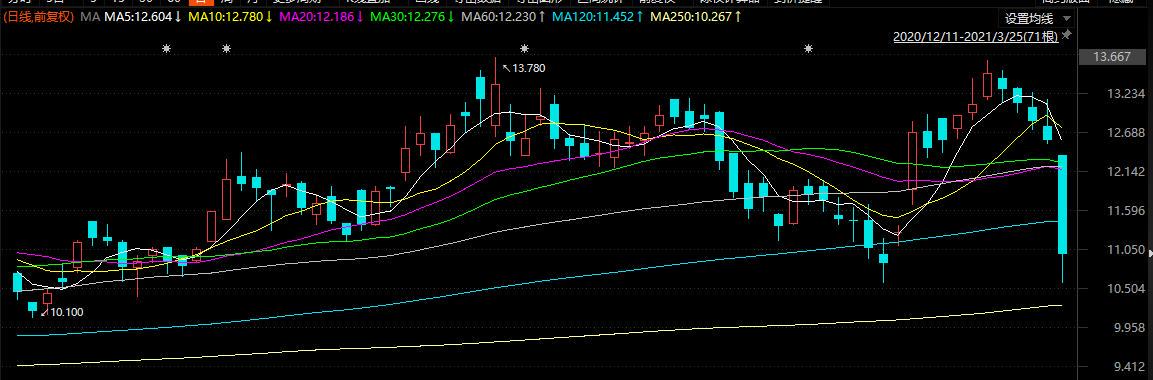
Task: Click the second star marker from the left
Action: [x=226, y=49]
